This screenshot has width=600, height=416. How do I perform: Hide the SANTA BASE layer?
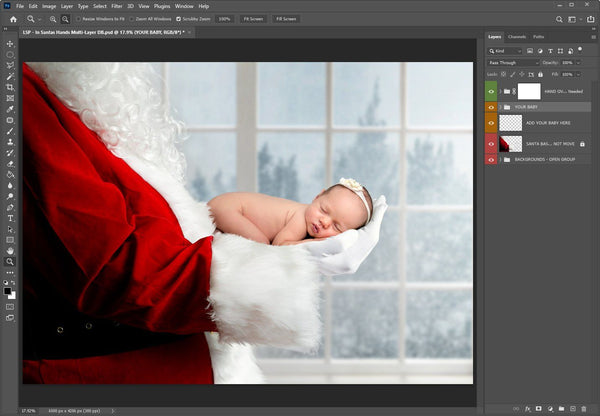pyautogui.click(x=491, y=144)
